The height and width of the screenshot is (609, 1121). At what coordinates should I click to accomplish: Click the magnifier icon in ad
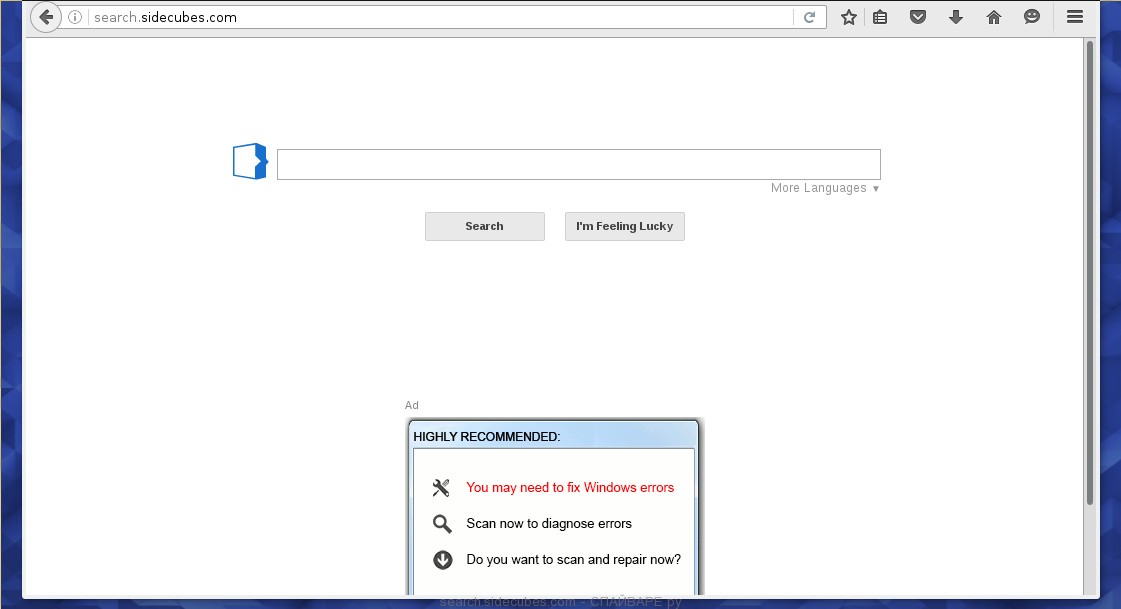pos(442,524)
